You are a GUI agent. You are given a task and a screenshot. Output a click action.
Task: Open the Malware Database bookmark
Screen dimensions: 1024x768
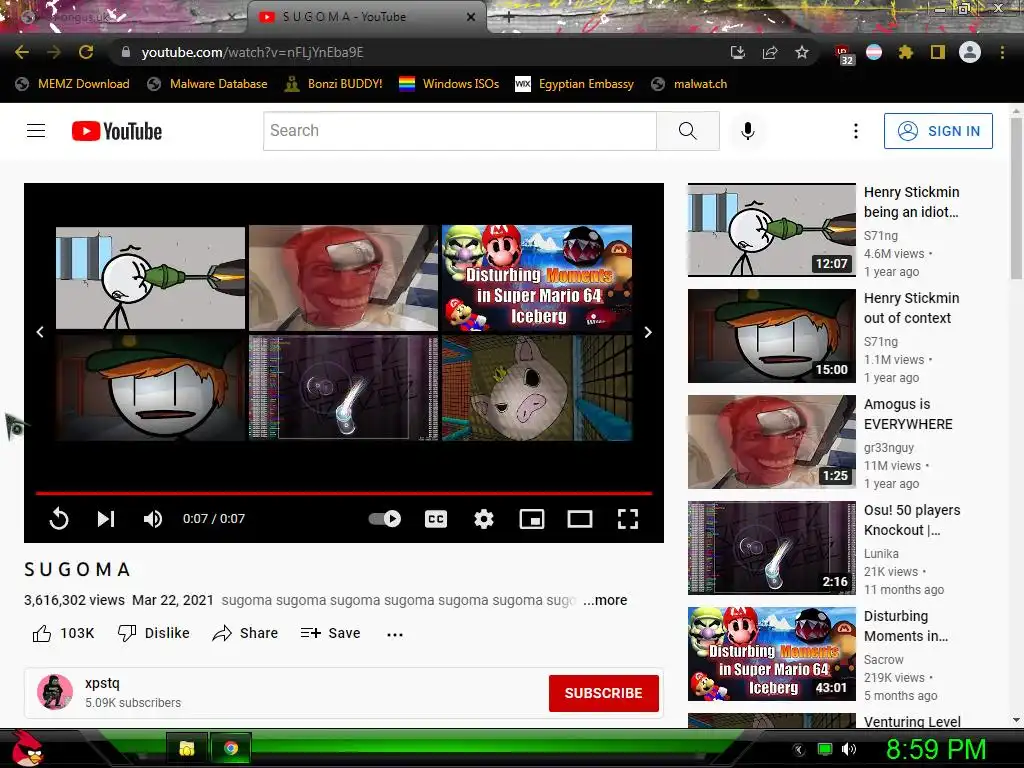[207, 84]
